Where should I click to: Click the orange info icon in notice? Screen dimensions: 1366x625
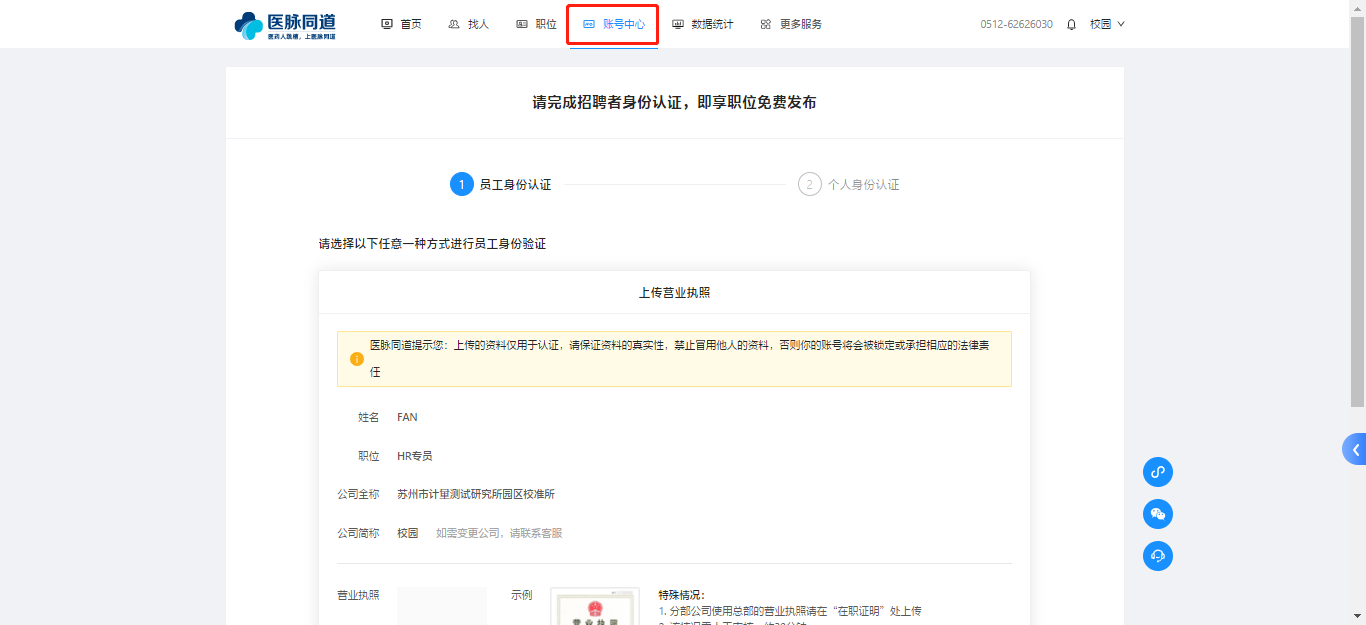point(357,359)
